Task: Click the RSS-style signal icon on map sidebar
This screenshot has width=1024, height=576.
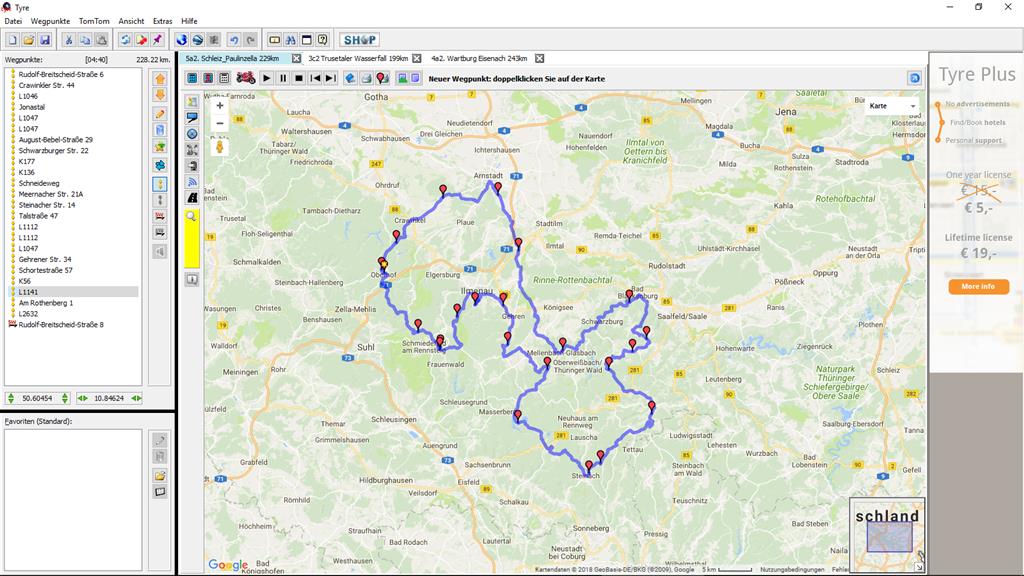Action: [x=192, y=182]
